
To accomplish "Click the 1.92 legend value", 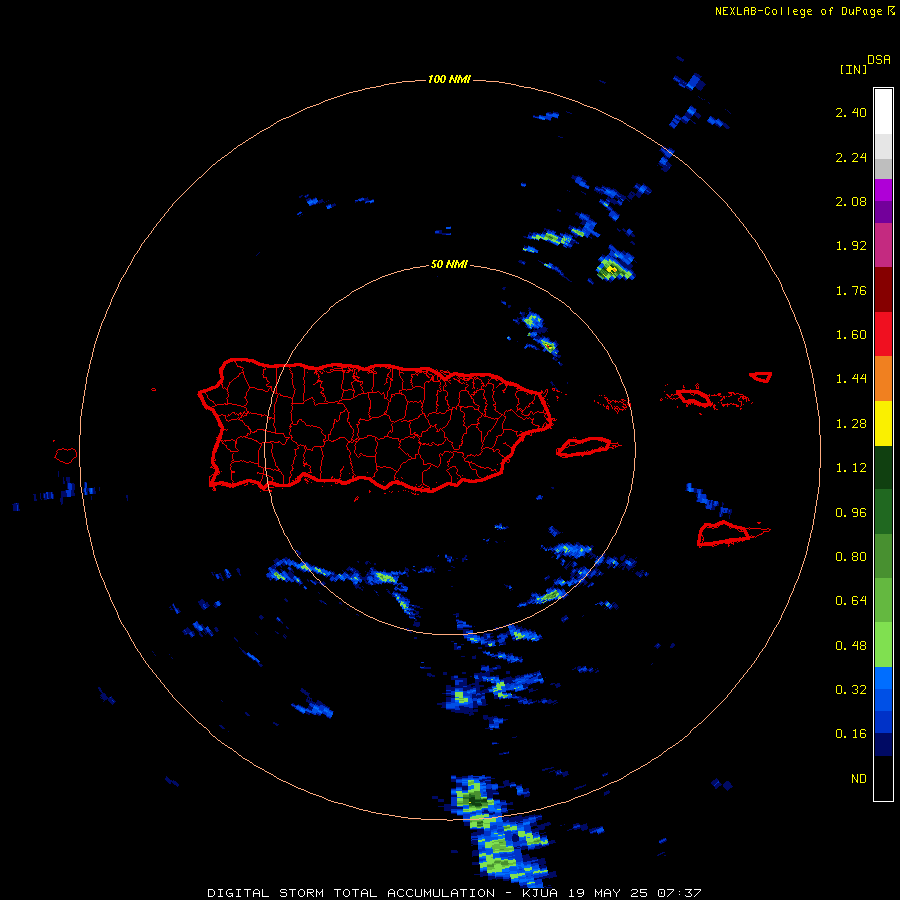I will click(x=851, y=246).
